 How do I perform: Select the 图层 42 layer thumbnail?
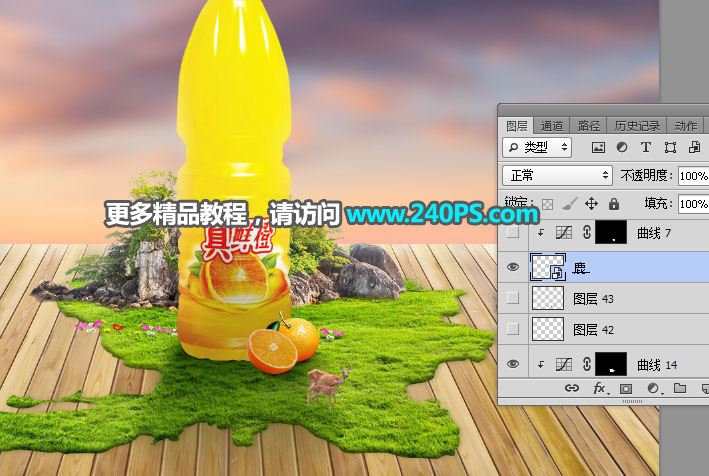pyautogui.click(x=548, y=329)
